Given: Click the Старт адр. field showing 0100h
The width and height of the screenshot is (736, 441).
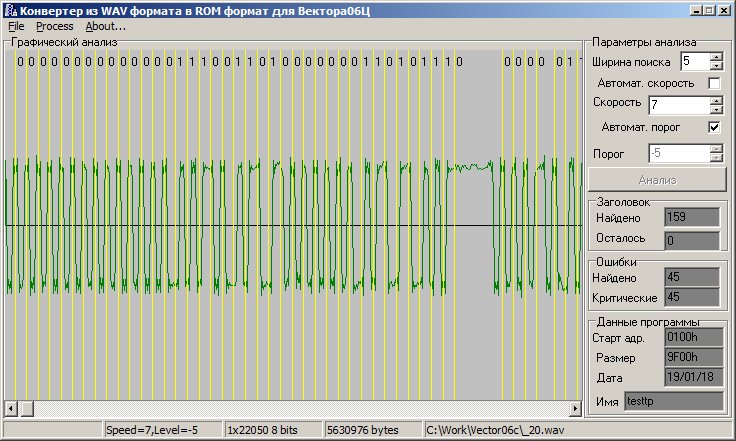Looking at the screenshot, I should point(691,338).
